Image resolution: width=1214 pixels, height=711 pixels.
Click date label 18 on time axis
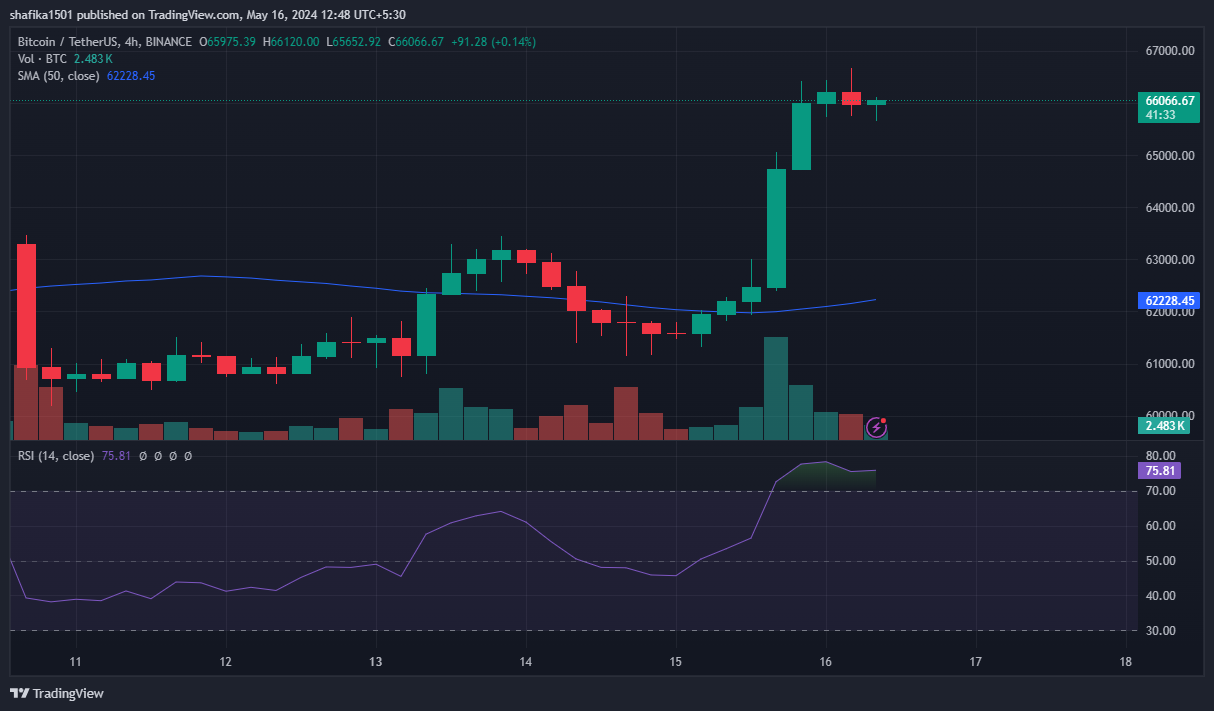pyautogui.click(x=1126, y=662)
